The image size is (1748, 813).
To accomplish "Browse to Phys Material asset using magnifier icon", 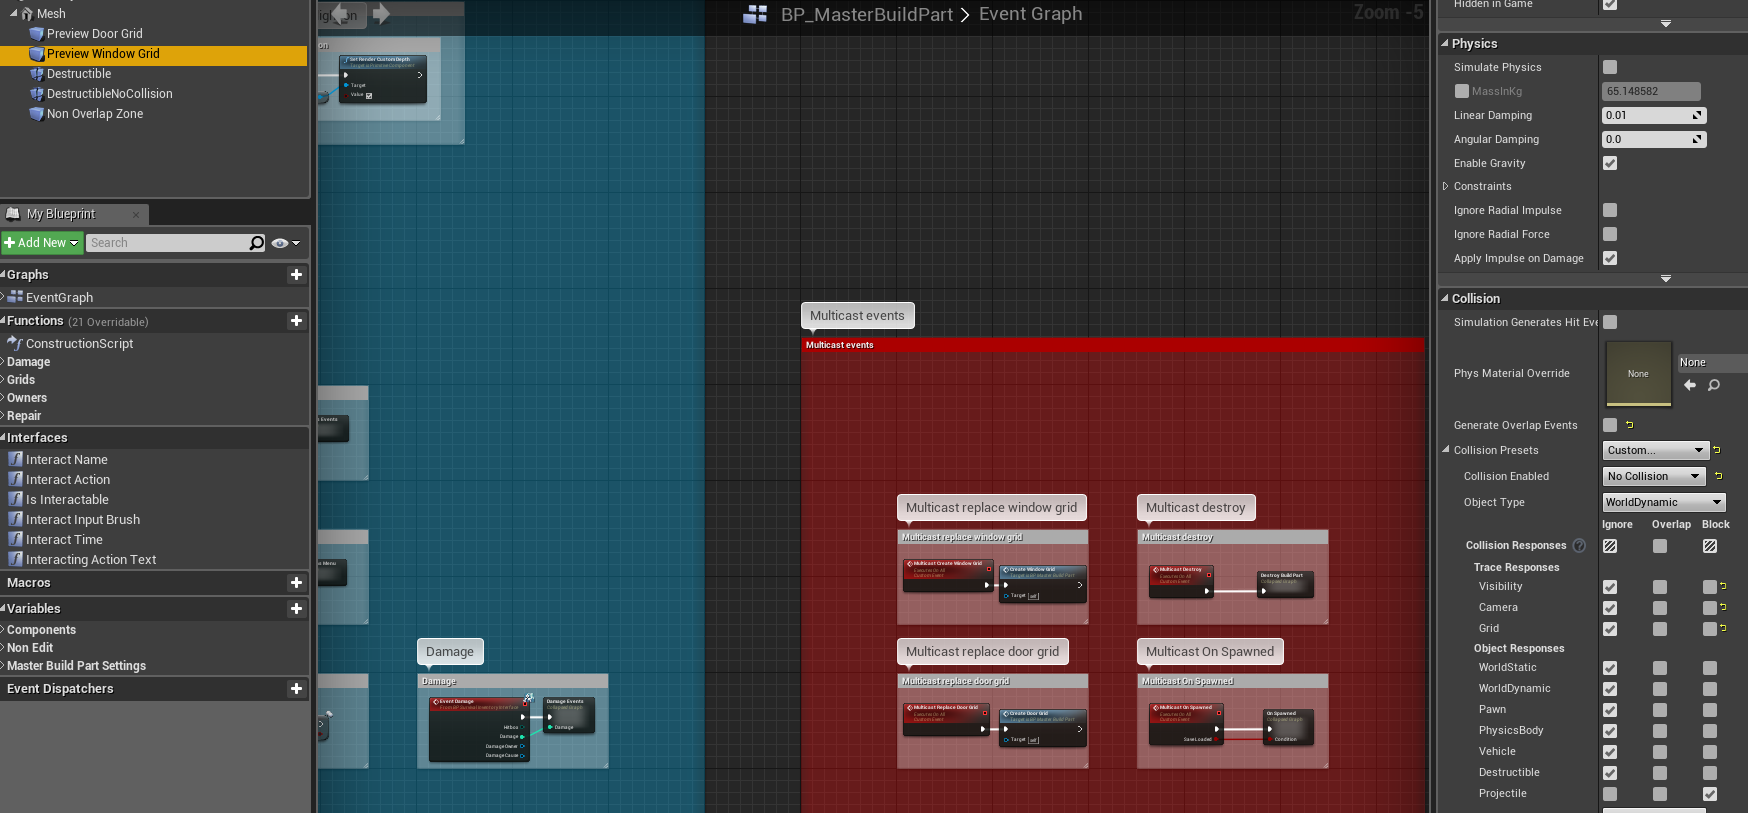I will 1714,385.
